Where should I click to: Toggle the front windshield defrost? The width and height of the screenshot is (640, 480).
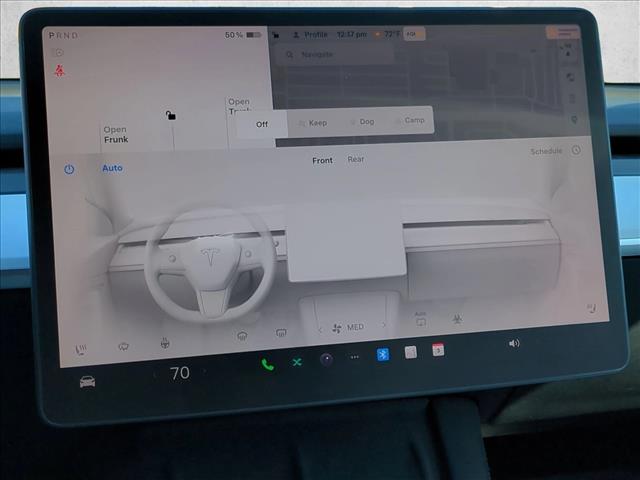(242, 335)
